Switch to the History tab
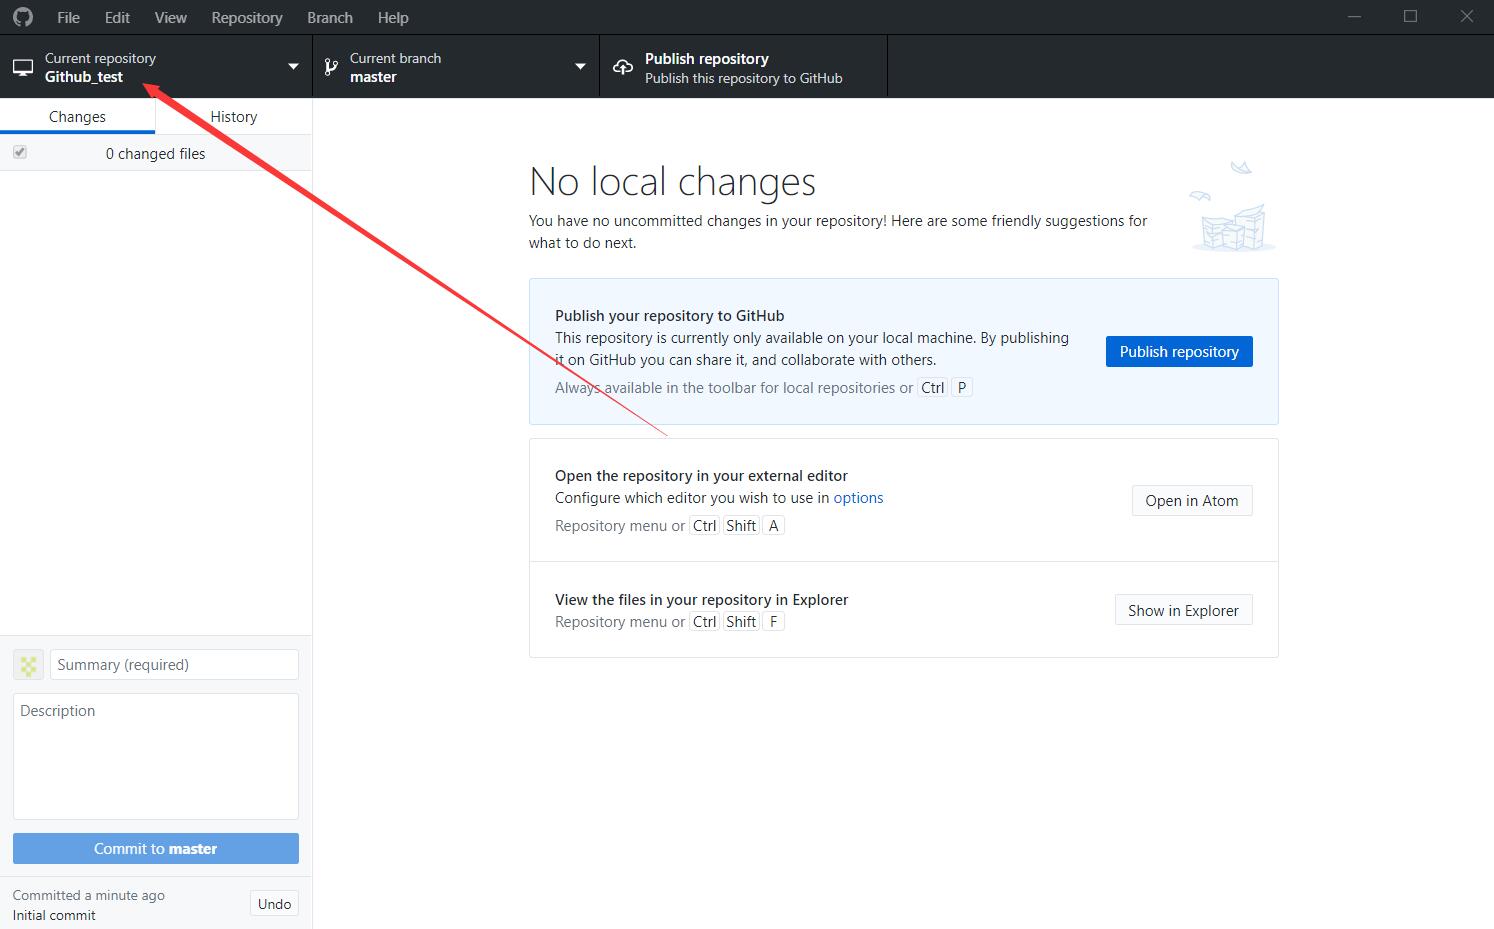Image resolution: width=1494 pixels, height=929 pixels. tap(234, 116)
